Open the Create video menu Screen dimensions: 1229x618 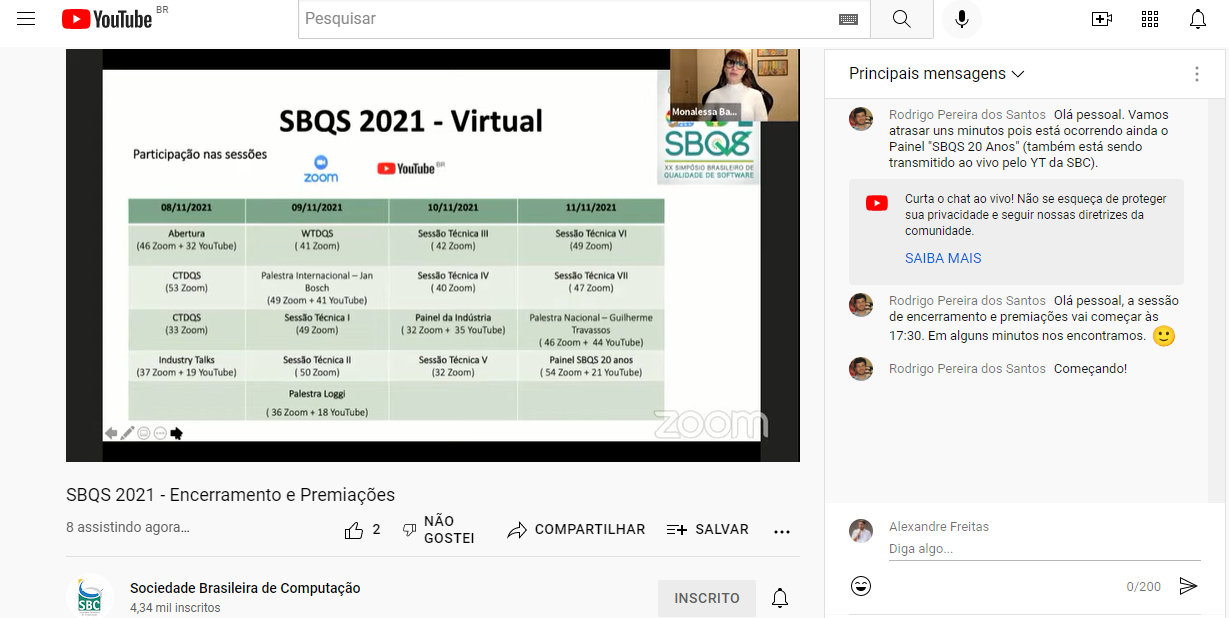tap(1101, 19)
